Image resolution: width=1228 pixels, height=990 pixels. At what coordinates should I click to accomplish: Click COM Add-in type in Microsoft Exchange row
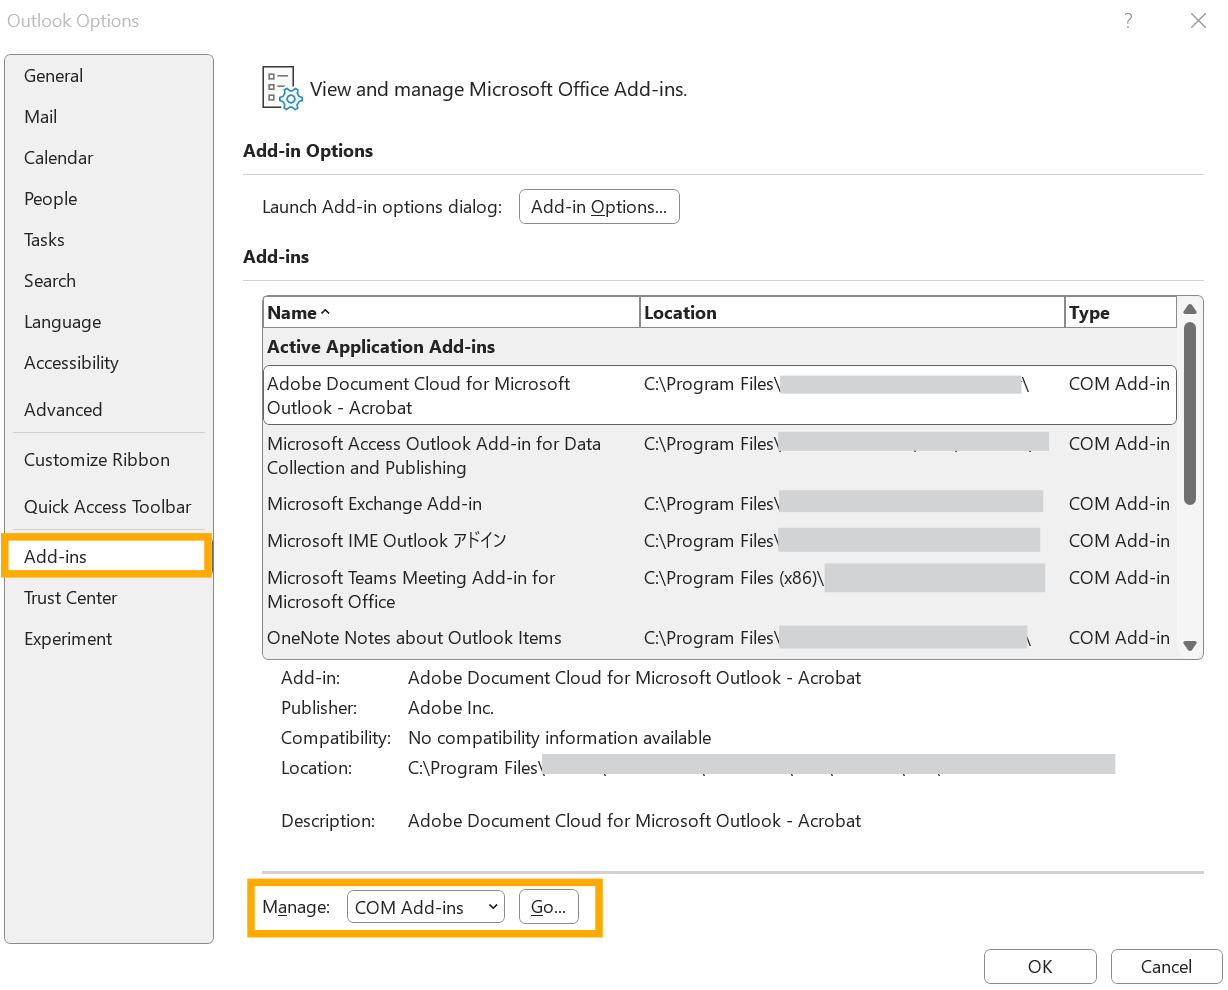pos(1119,504)
